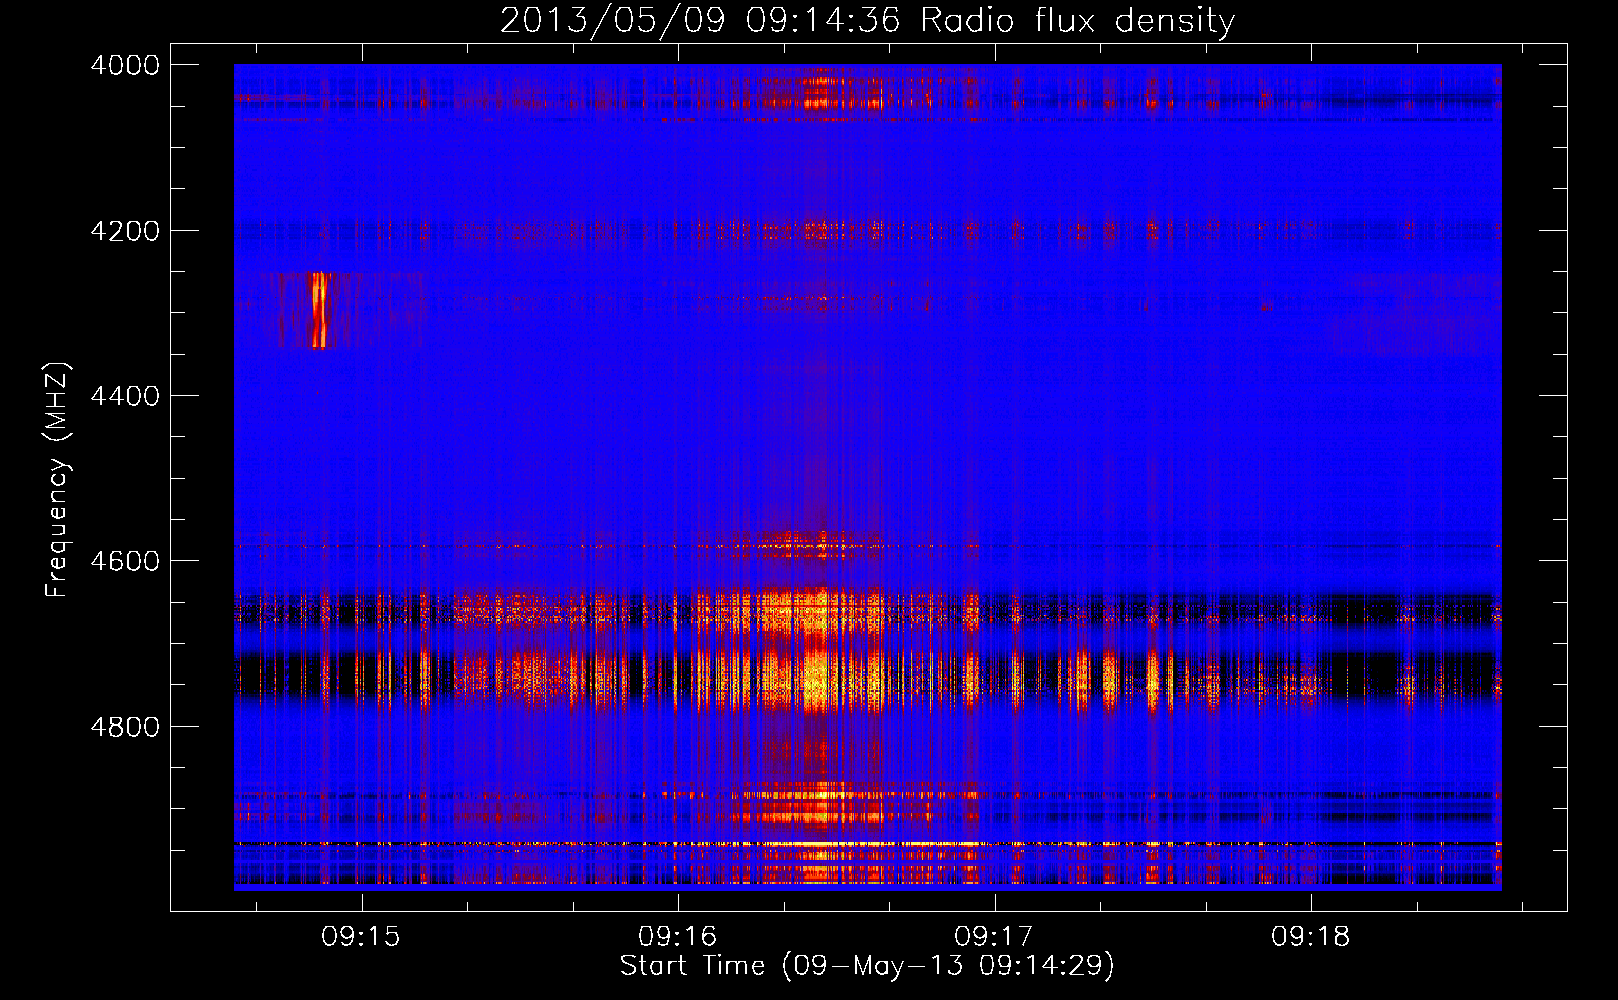
Task: Click the 4400 frequency axis label
Action: (125, 396)
